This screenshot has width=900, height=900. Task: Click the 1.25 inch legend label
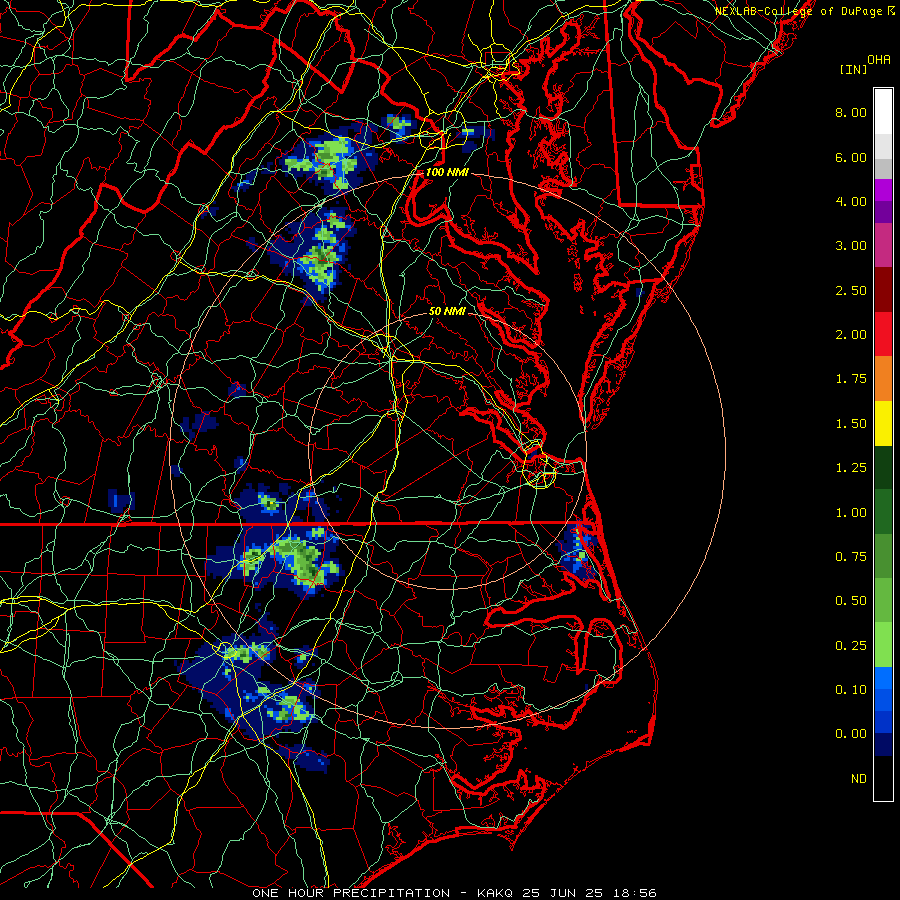tap(851, 468)
